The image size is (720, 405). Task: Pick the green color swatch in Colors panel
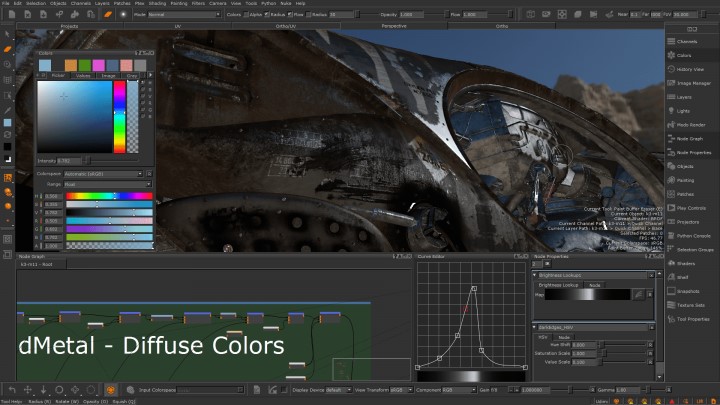(85, 65)
